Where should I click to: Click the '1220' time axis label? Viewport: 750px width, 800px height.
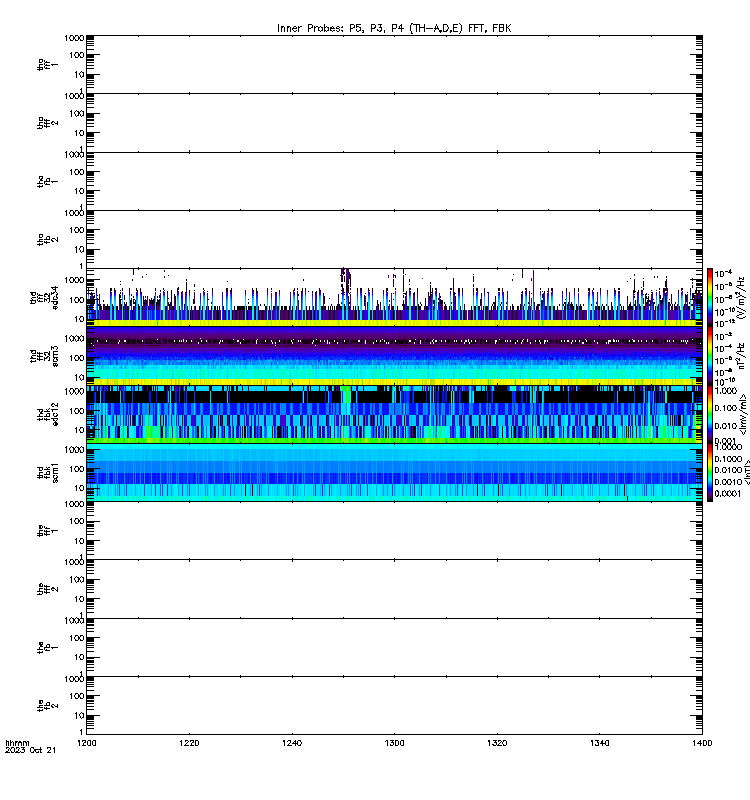(189, 743)
